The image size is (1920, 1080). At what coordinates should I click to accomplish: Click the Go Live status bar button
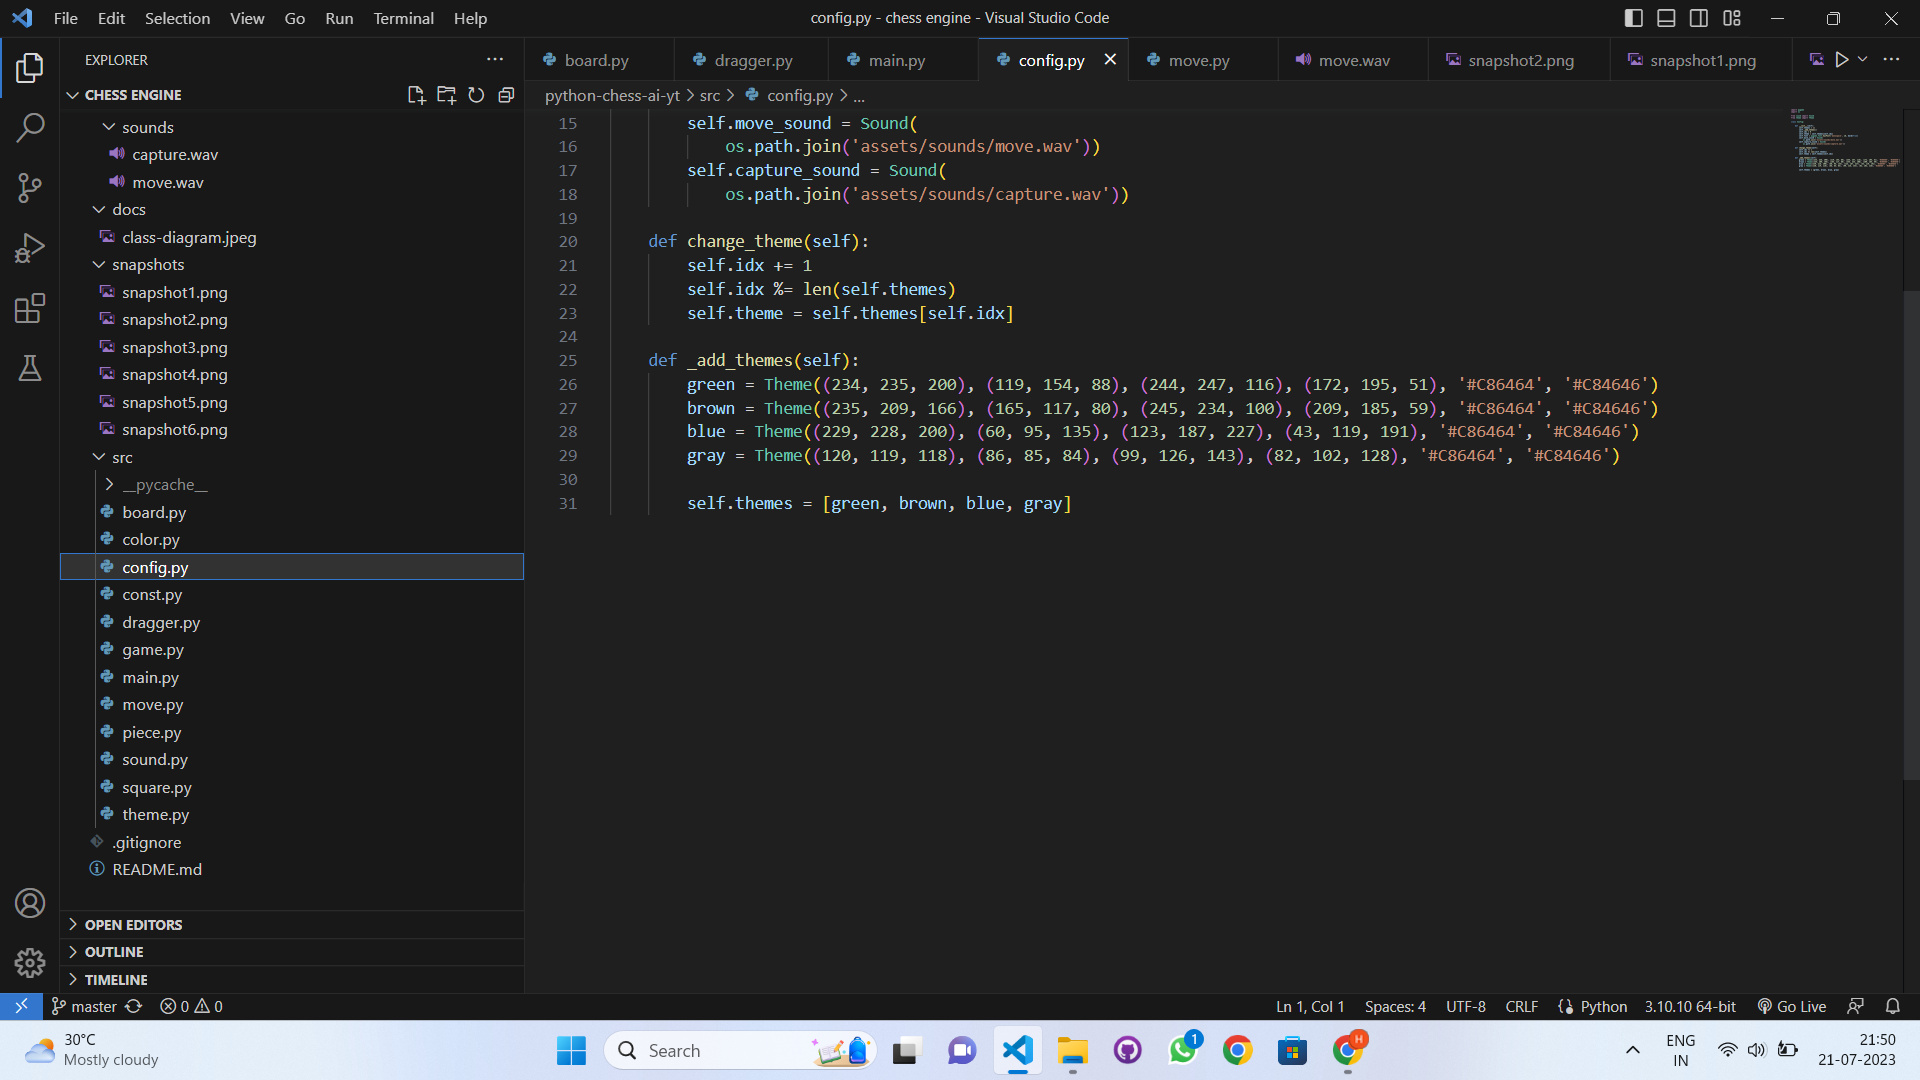click(1792, 1006)
